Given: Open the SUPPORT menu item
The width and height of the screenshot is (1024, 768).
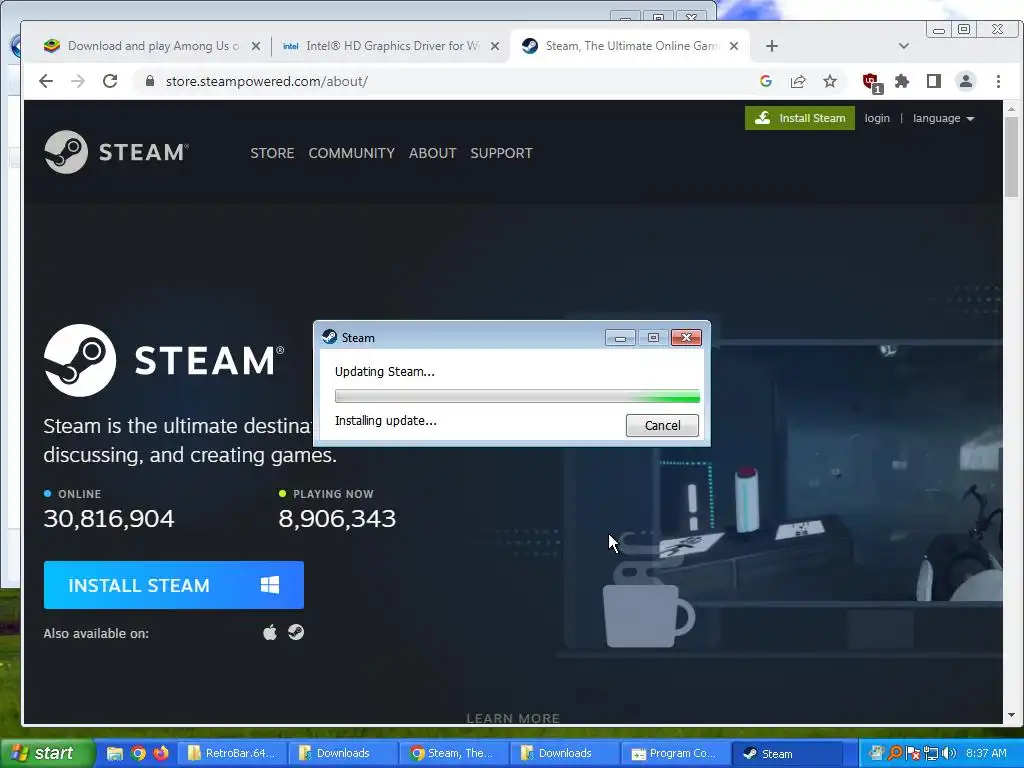Looking at the screenshot, I should pos(502,153).
